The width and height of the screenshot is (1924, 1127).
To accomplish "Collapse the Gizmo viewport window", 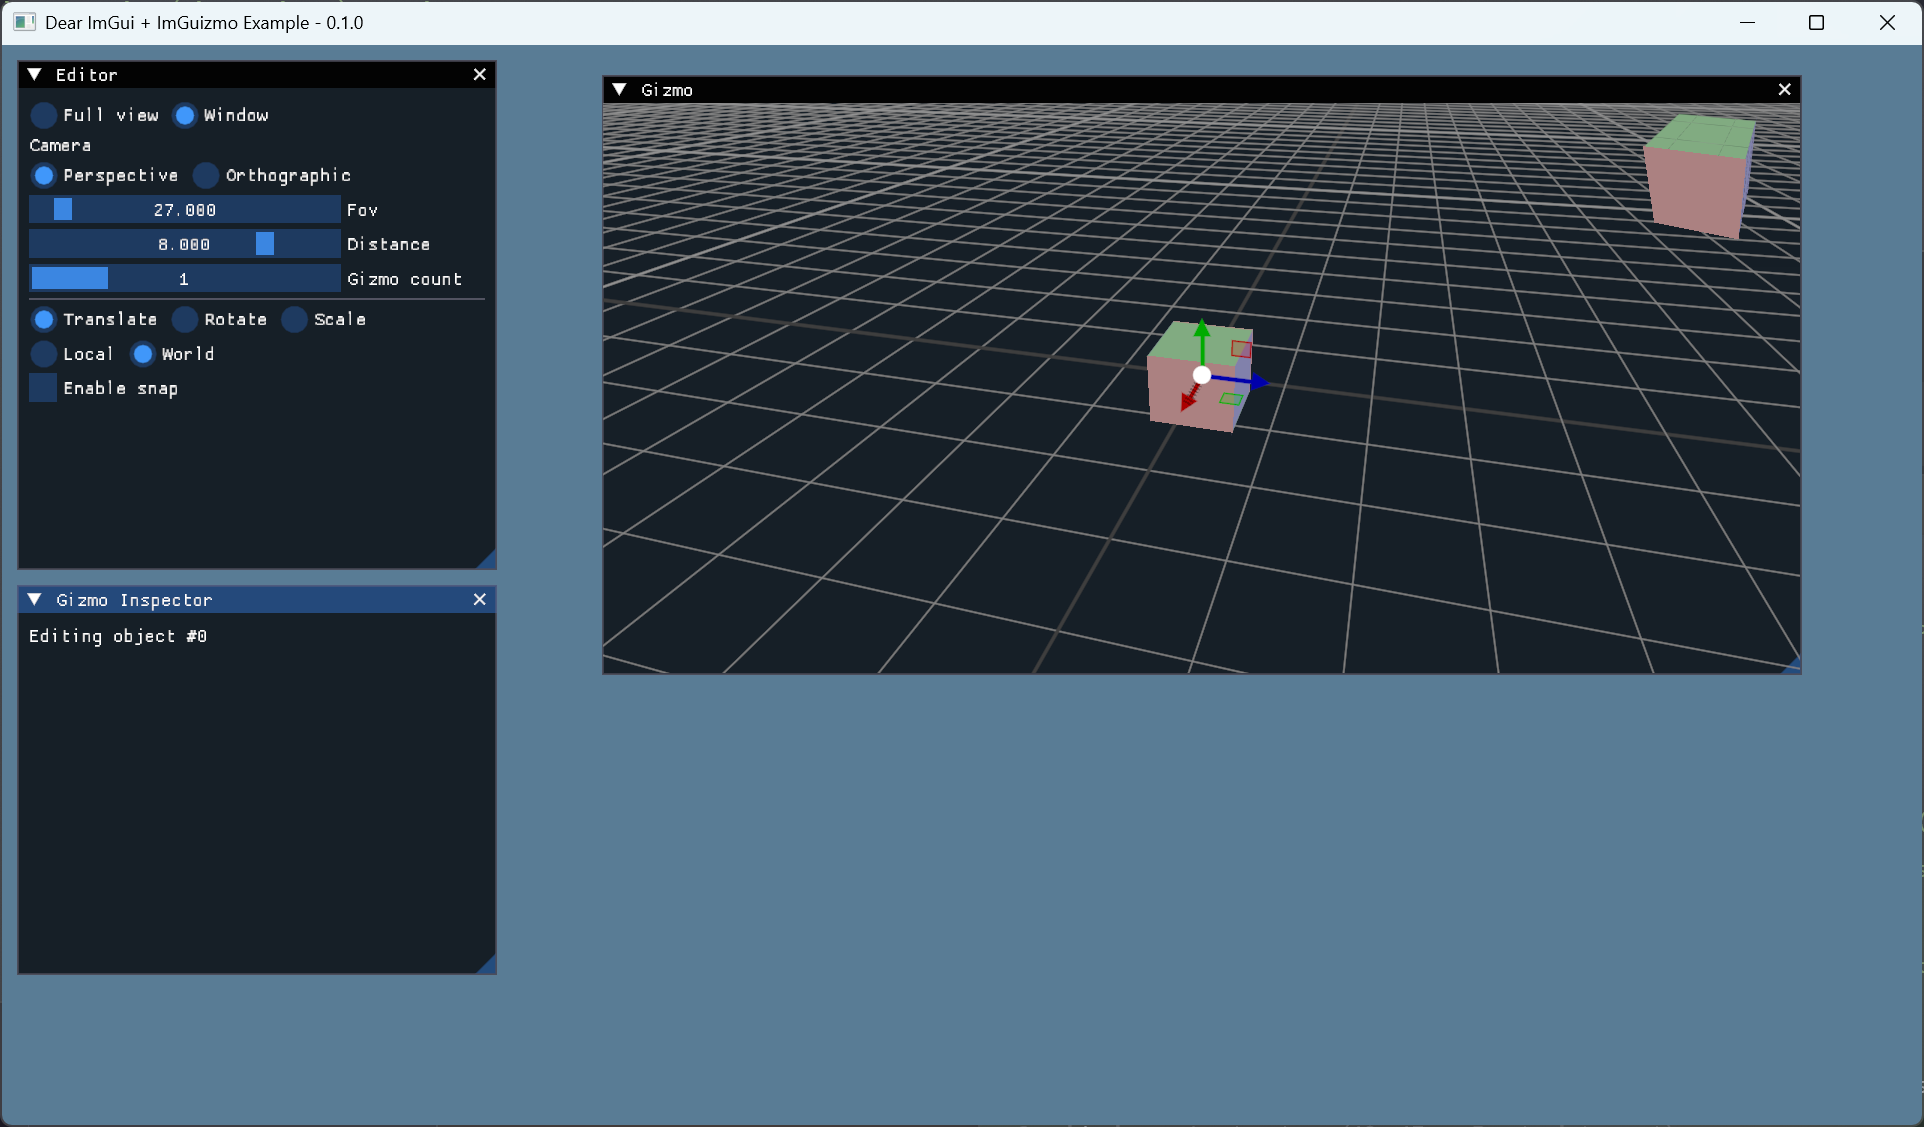I will pos(620,90).
